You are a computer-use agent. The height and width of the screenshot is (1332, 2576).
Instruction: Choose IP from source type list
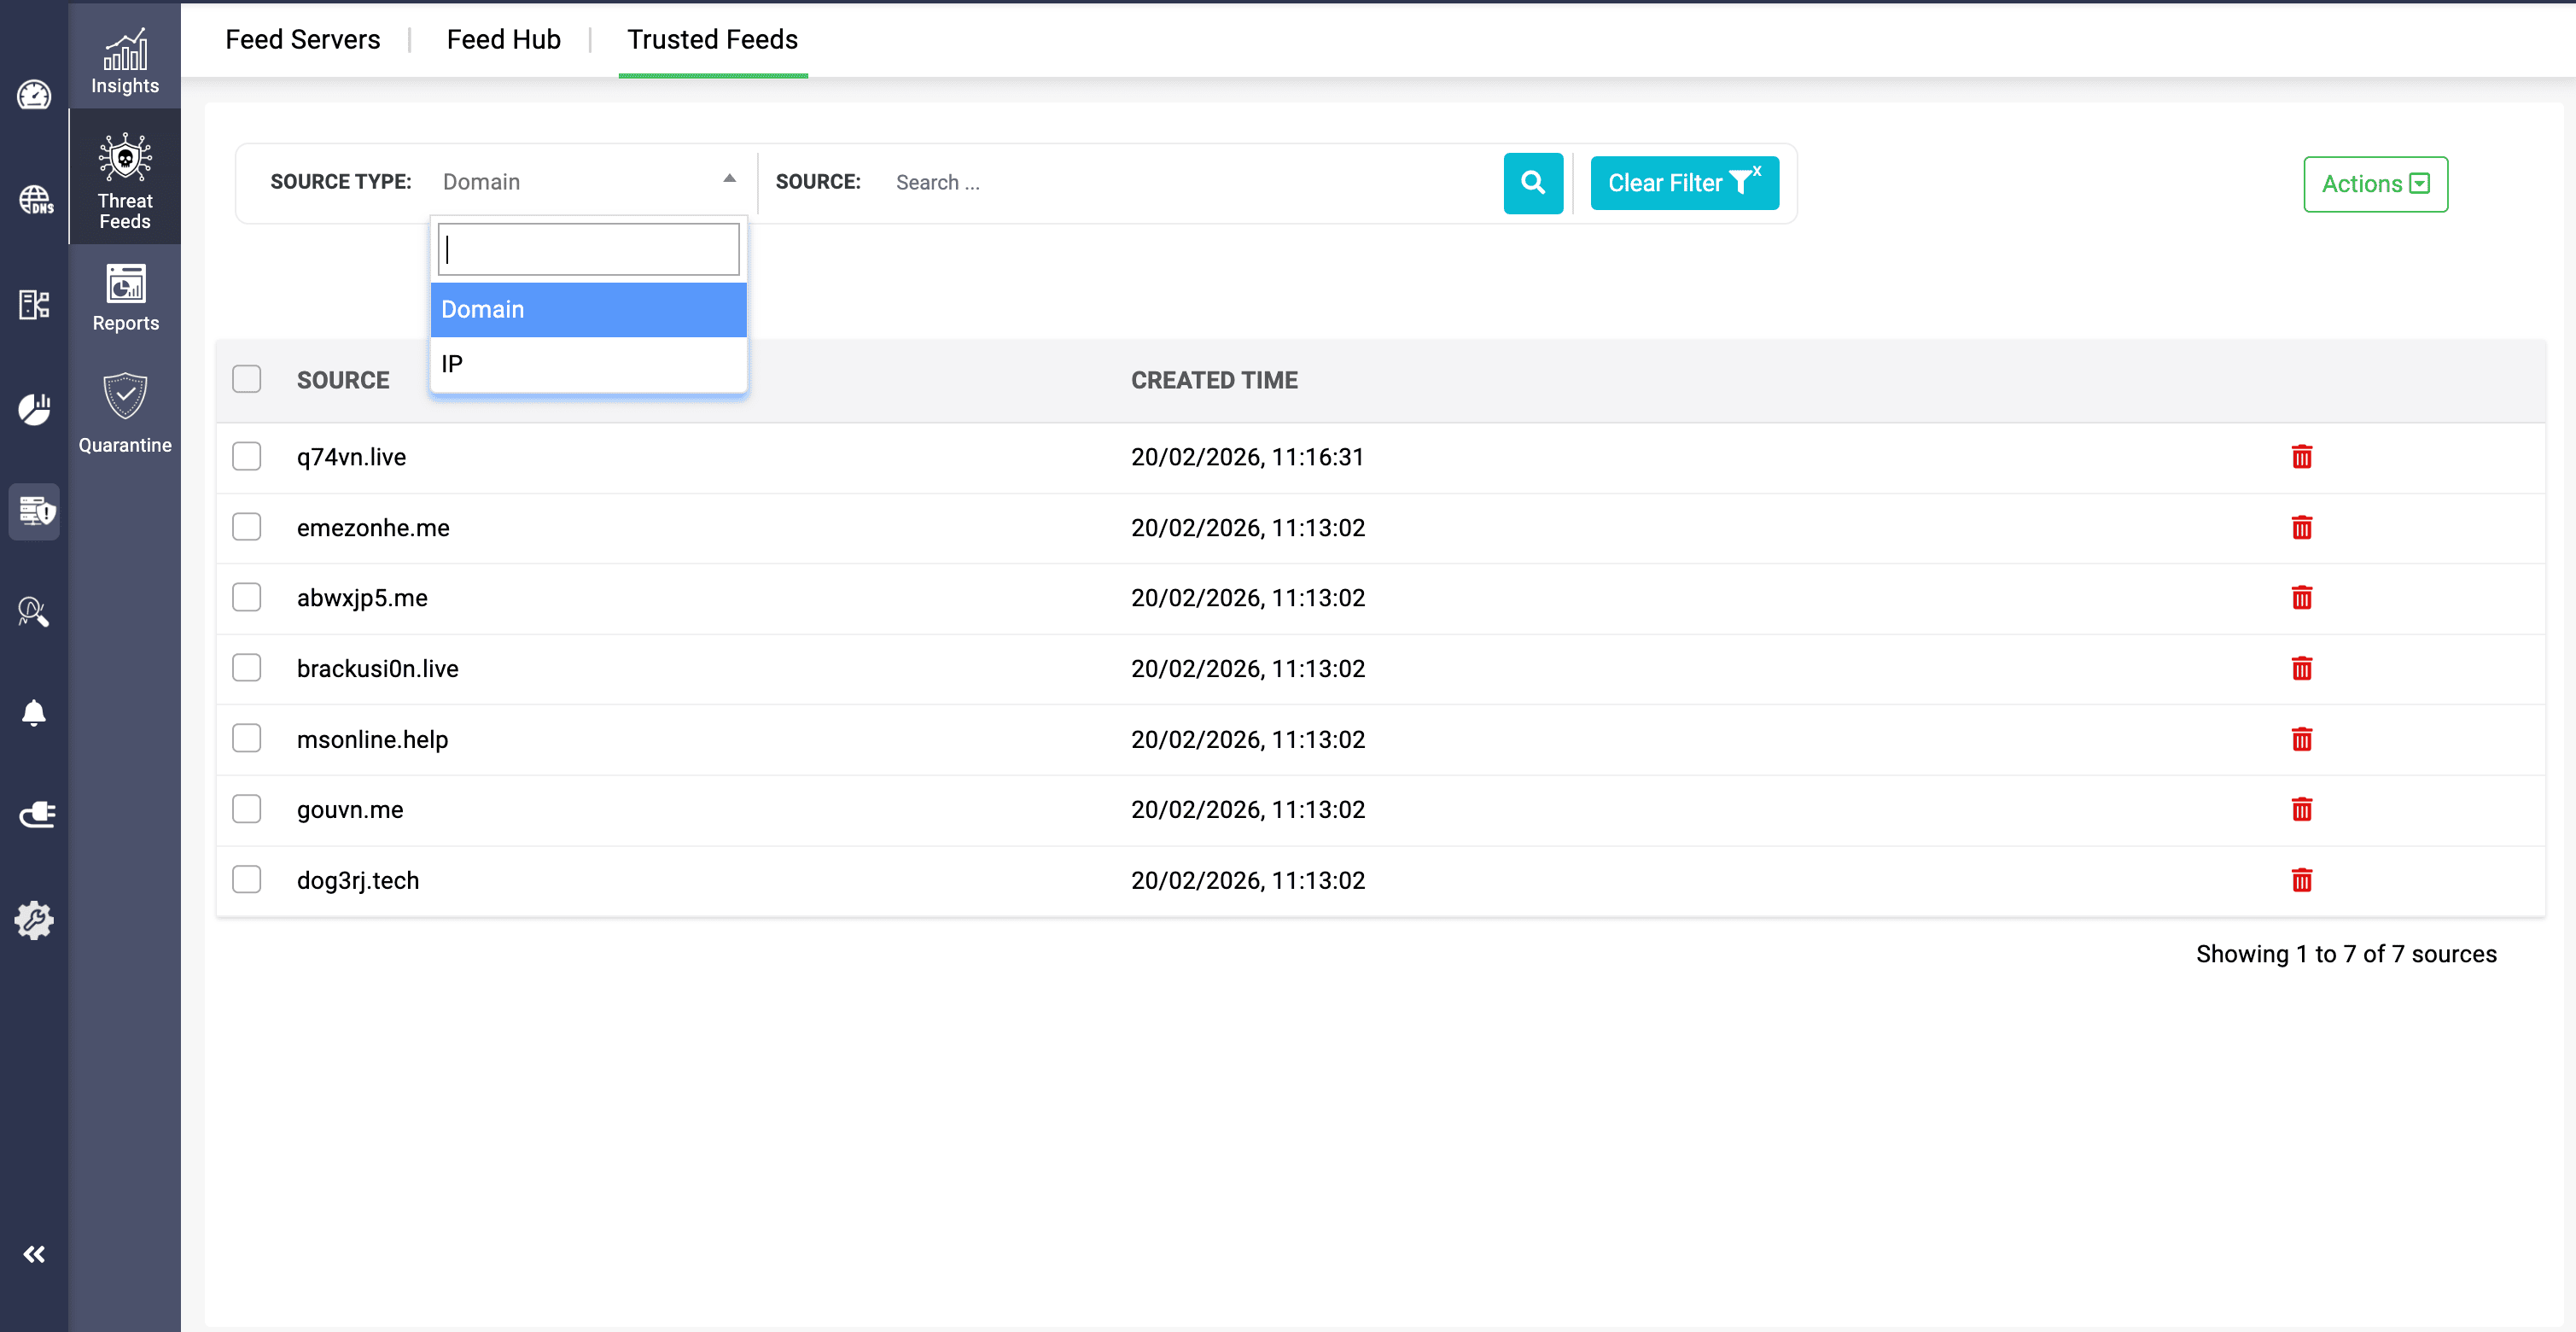[x=588, y=364]
